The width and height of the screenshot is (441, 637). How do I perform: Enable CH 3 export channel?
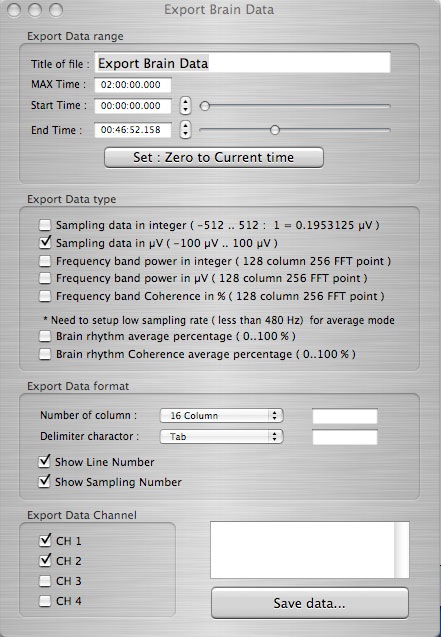tap(45, 581)
